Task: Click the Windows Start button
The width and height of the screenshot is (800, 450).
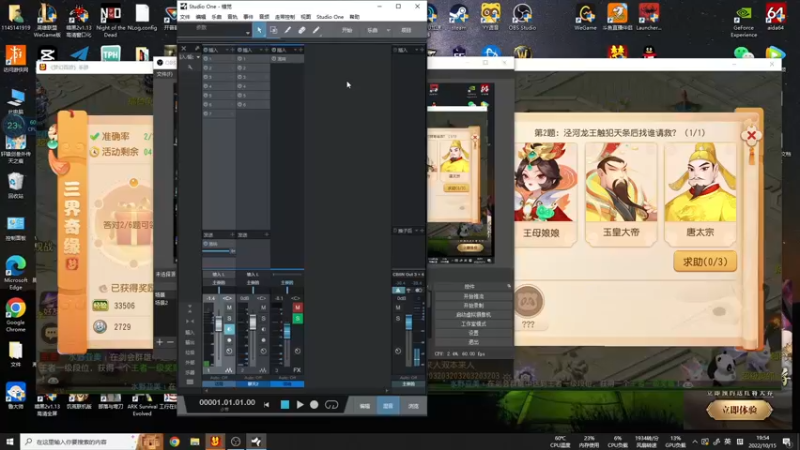Action: (x=10, y=441)
